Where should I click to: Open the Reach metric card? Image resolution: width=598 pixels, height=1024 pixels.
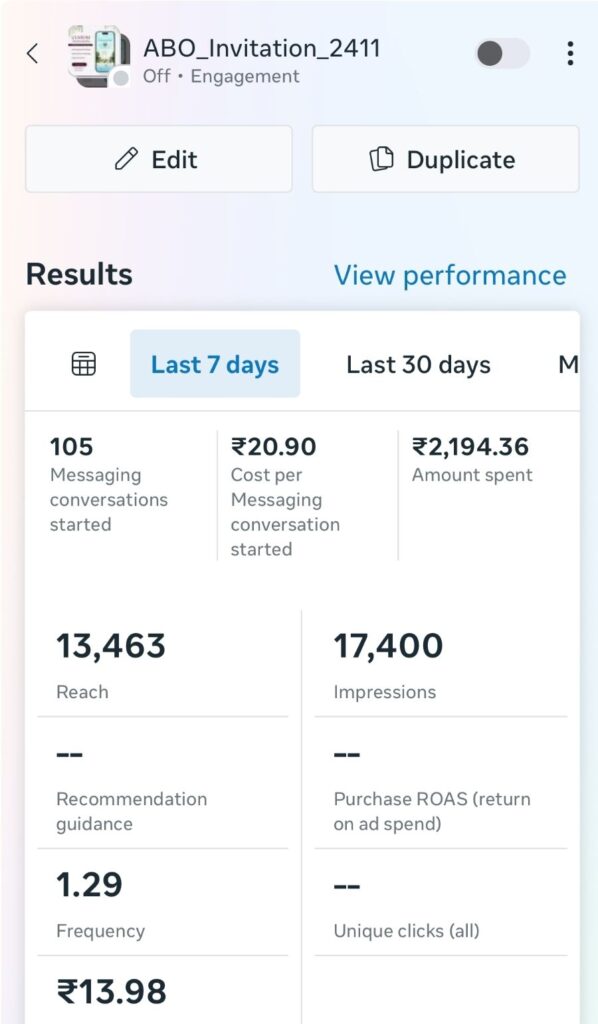163,664
